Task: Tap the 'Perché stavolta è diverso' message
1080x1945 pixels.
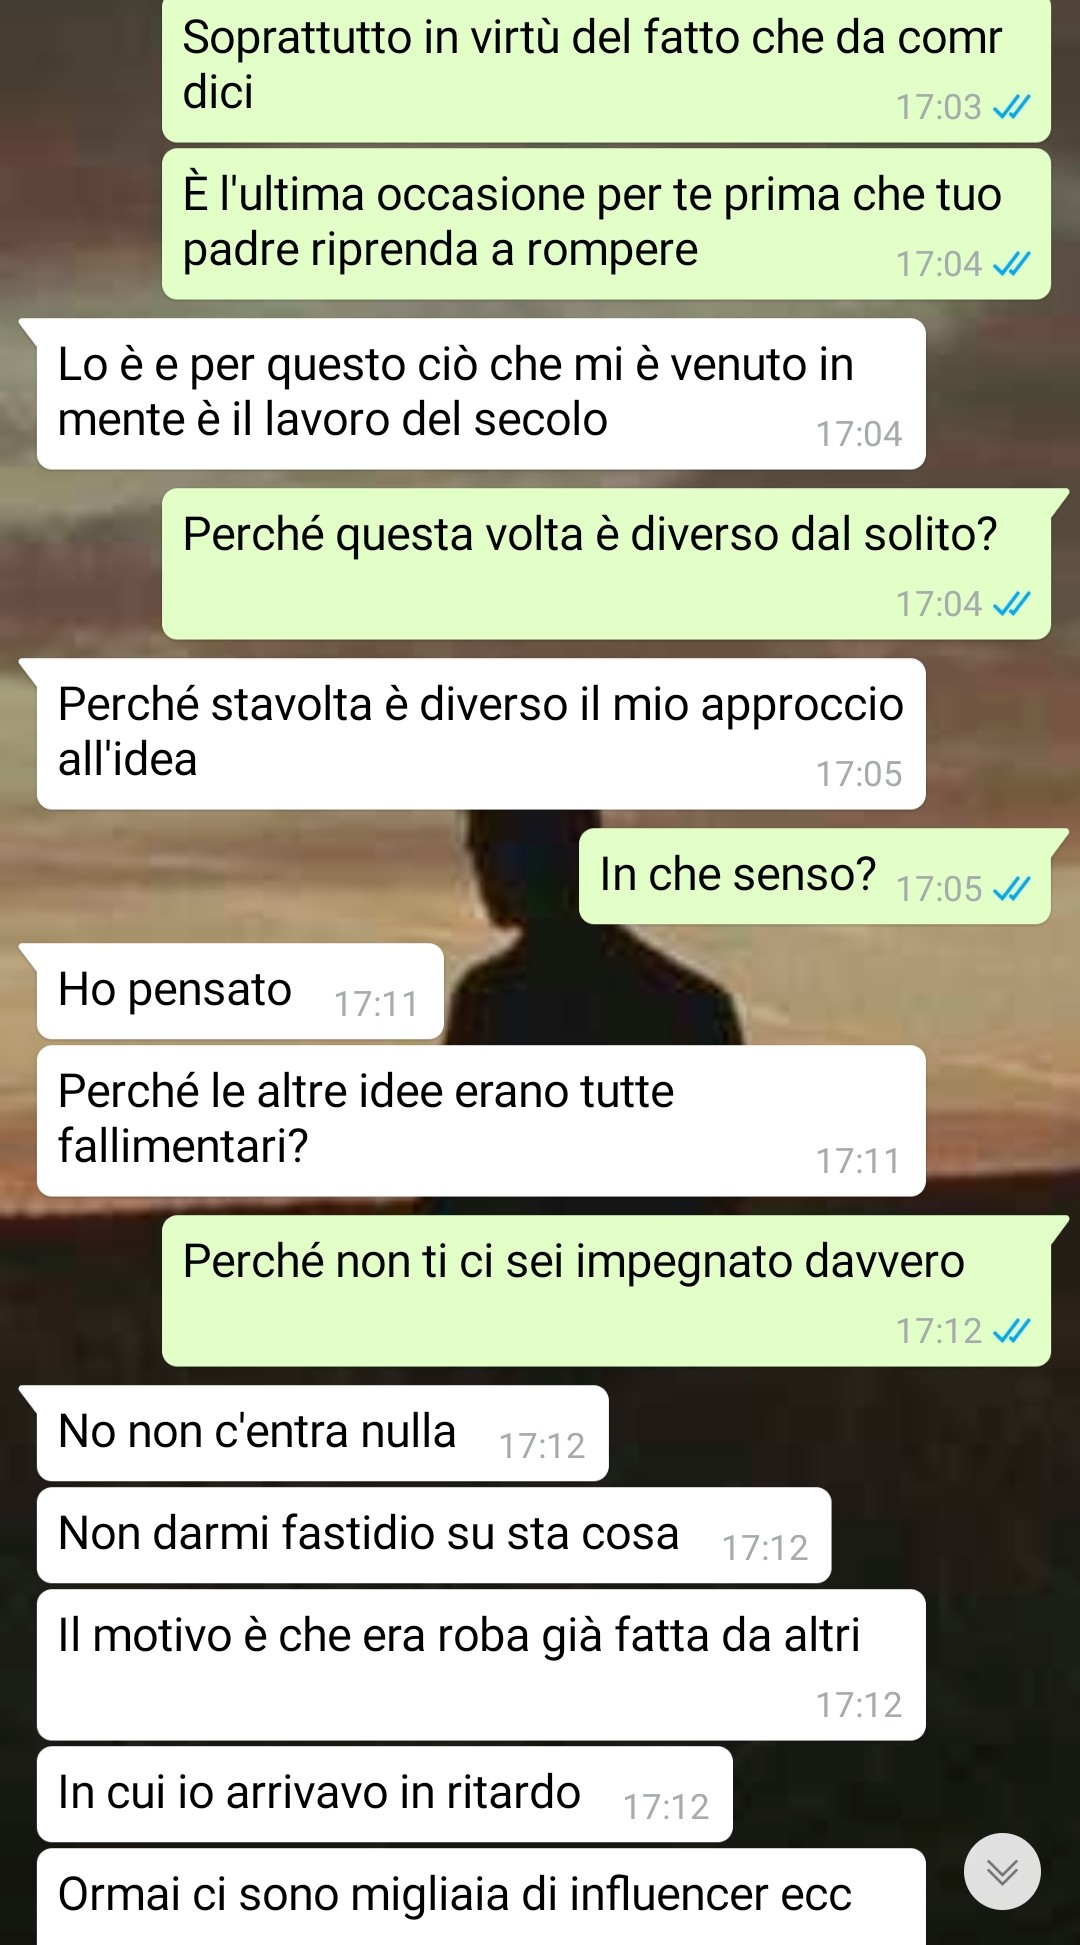Action: (481, 734)
